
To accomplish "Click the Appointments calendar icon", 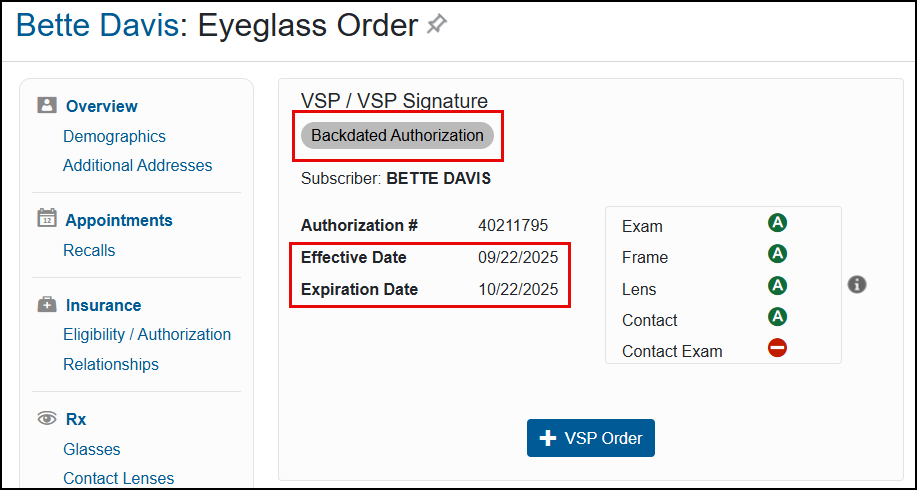I will (x=47, y=219).
